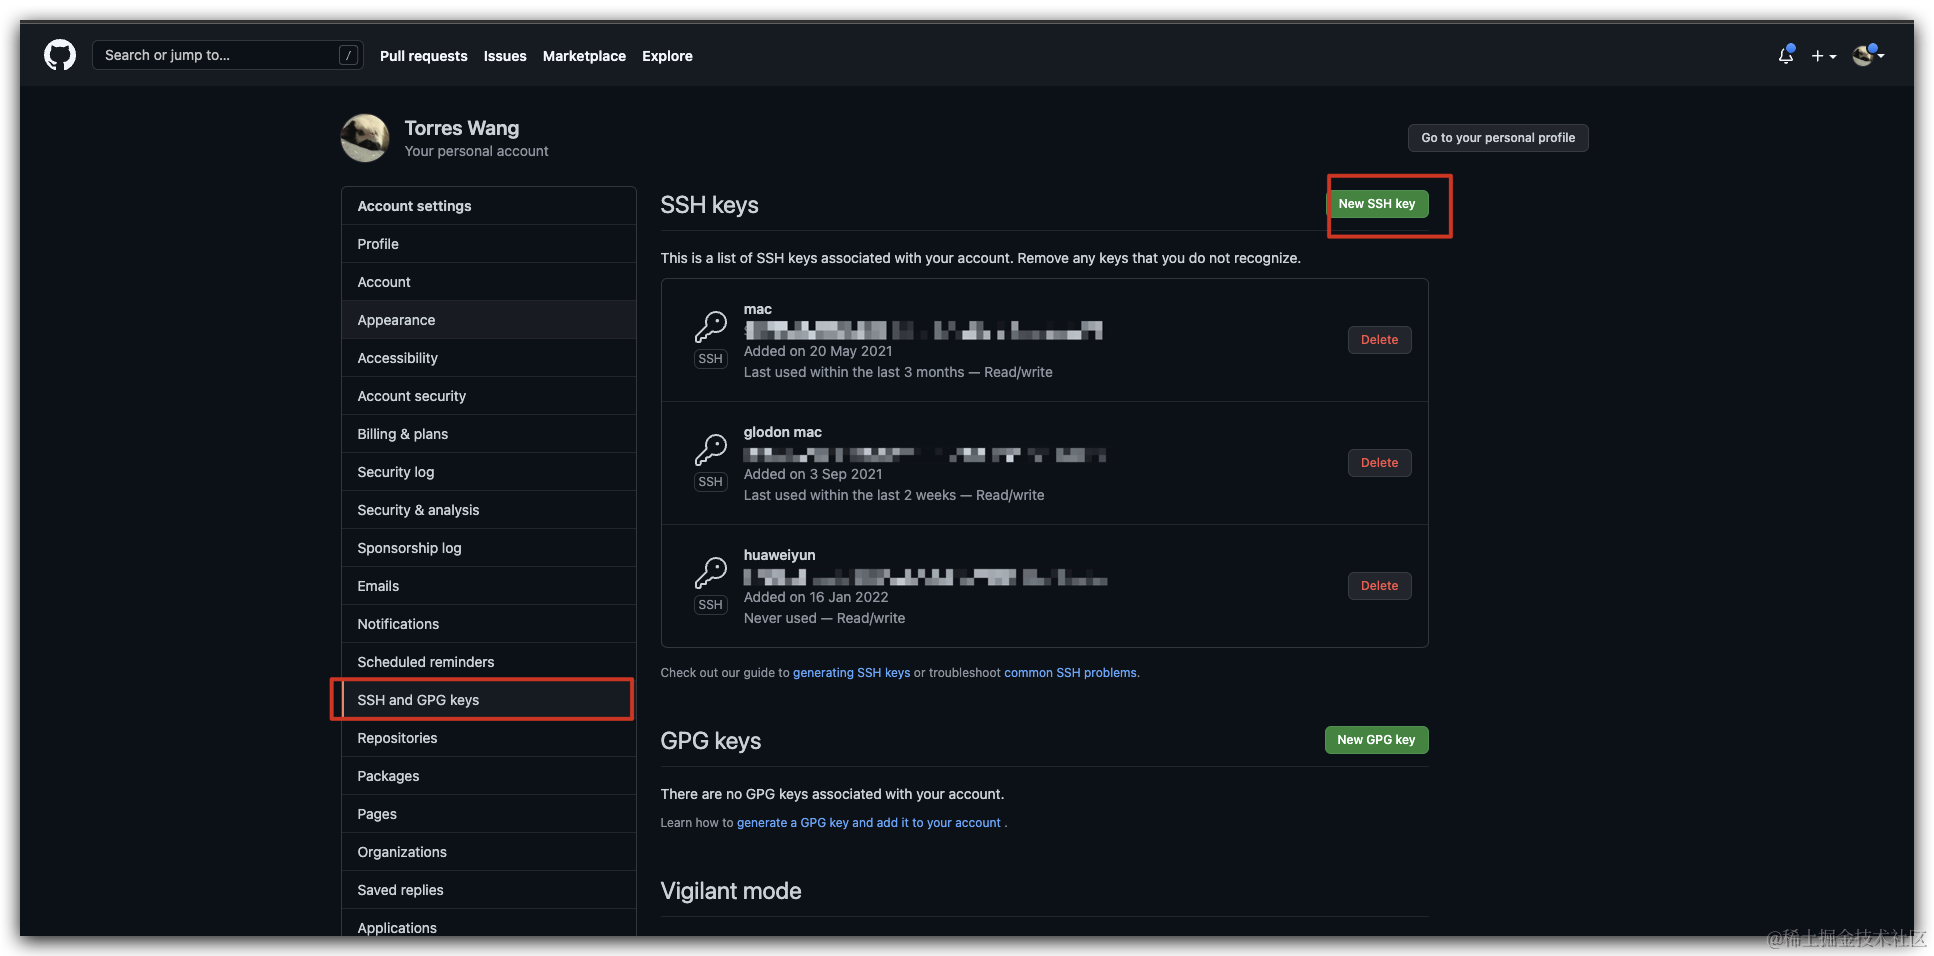The height and width of the screenshot is (956, 1934).
Task: Open Pages settings
Action: [x=488, y=814]
